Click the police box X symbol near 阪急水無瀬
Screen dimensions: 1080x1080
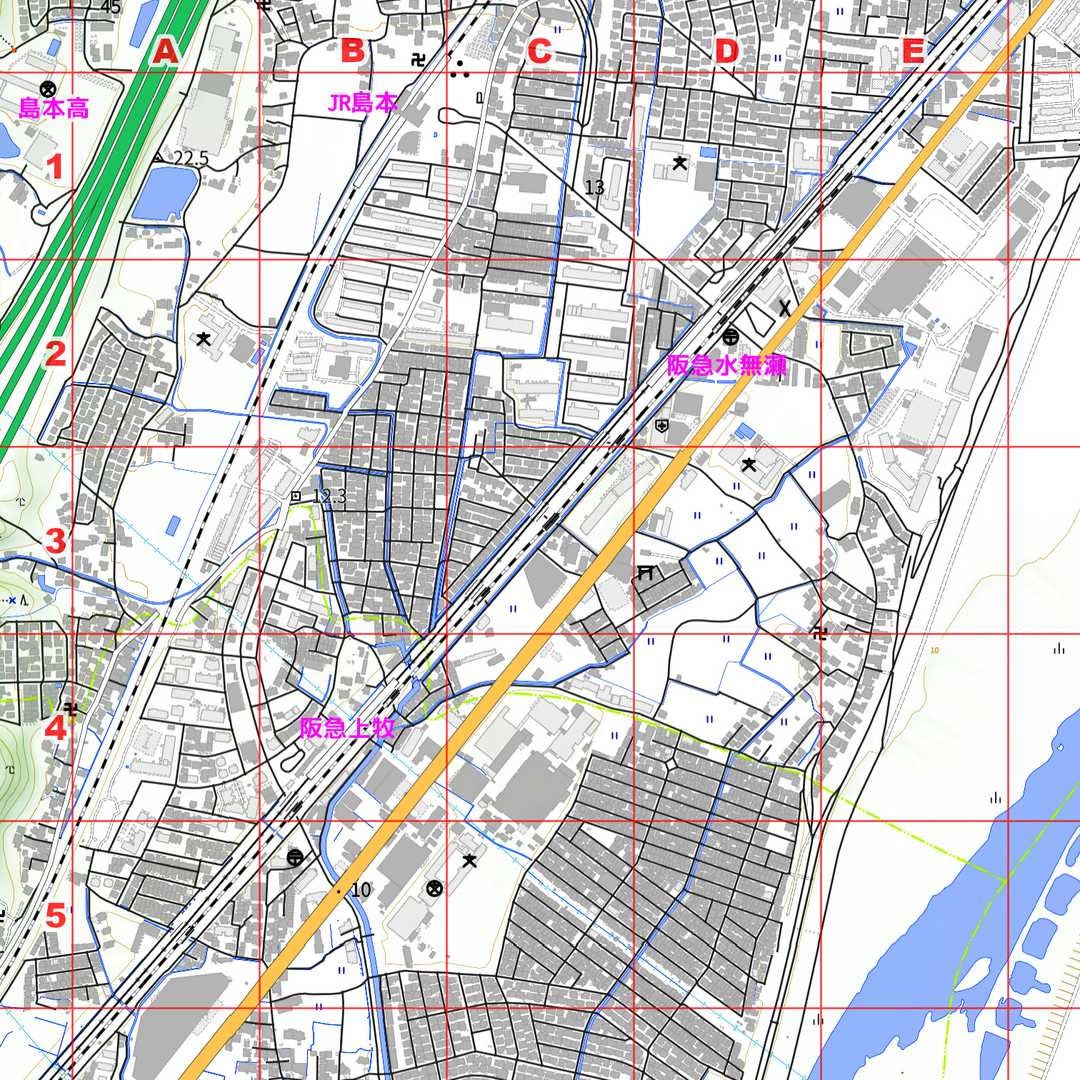tap(785, 308)
